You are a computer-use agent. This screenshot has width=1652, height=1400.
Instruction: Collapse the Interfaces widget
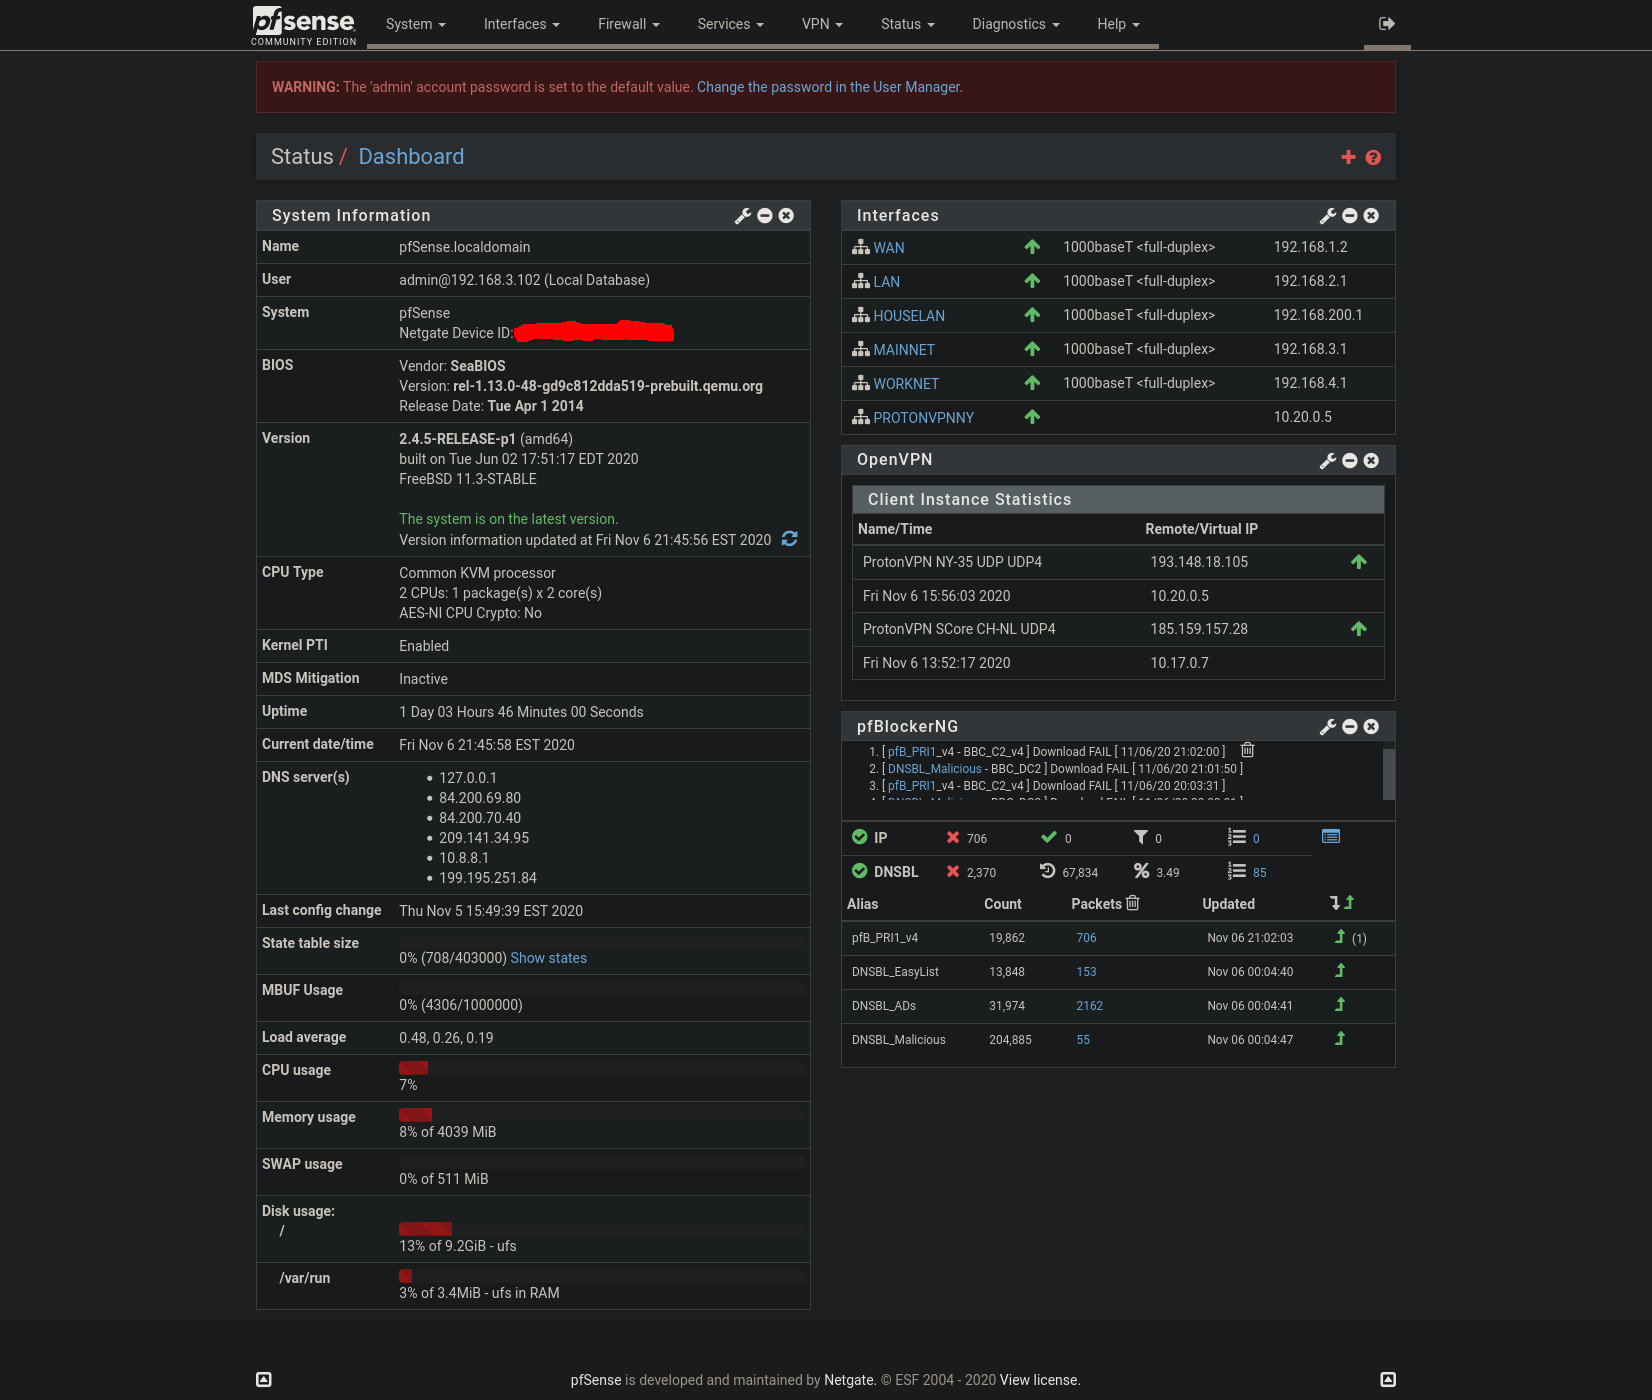pyautogui.click(x=1350, y=216)
